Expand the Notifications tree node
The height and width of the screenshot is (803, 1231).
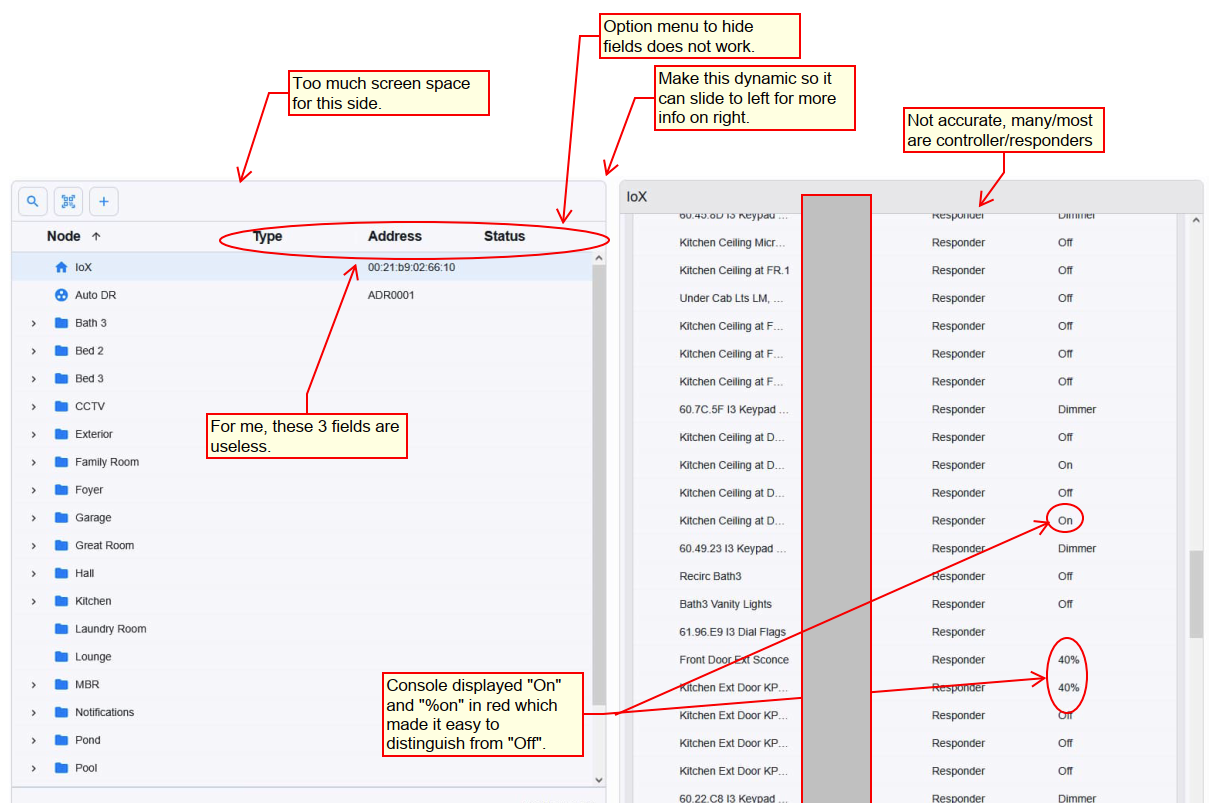coord(33,712)
